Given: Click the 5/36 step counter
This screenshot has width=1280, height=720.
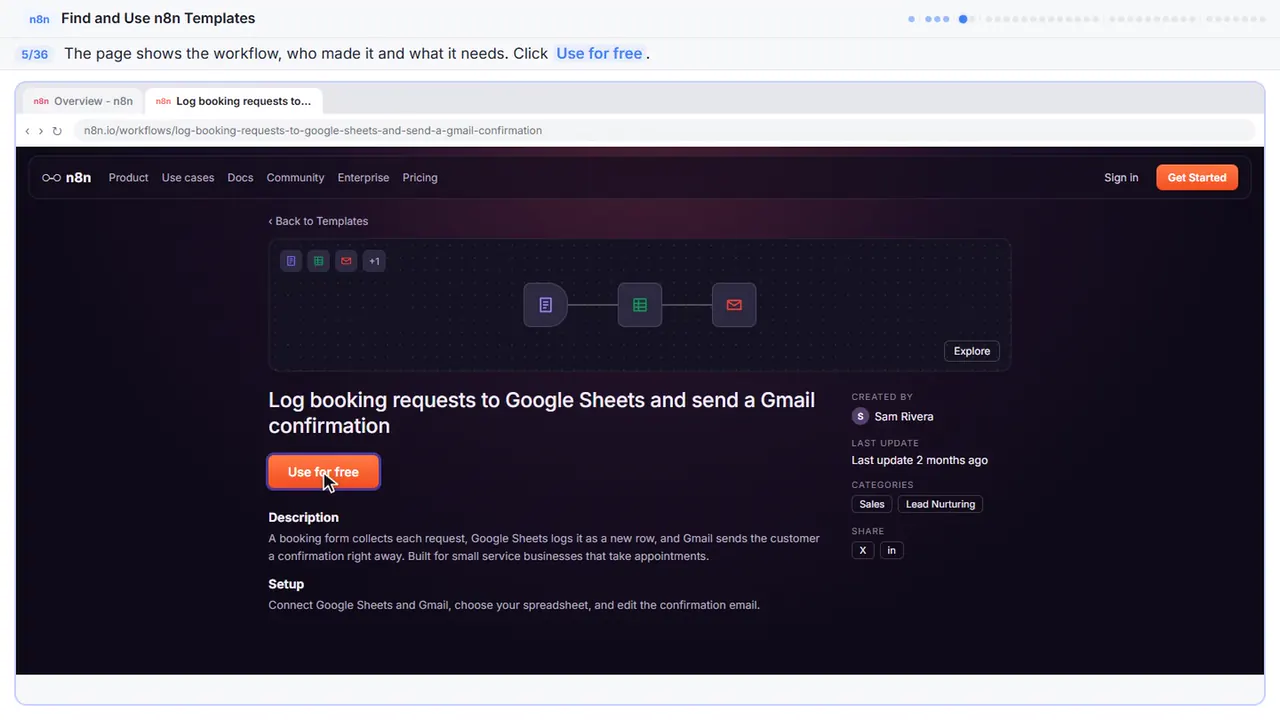Looking at the screenshot, I should (34, 54).
